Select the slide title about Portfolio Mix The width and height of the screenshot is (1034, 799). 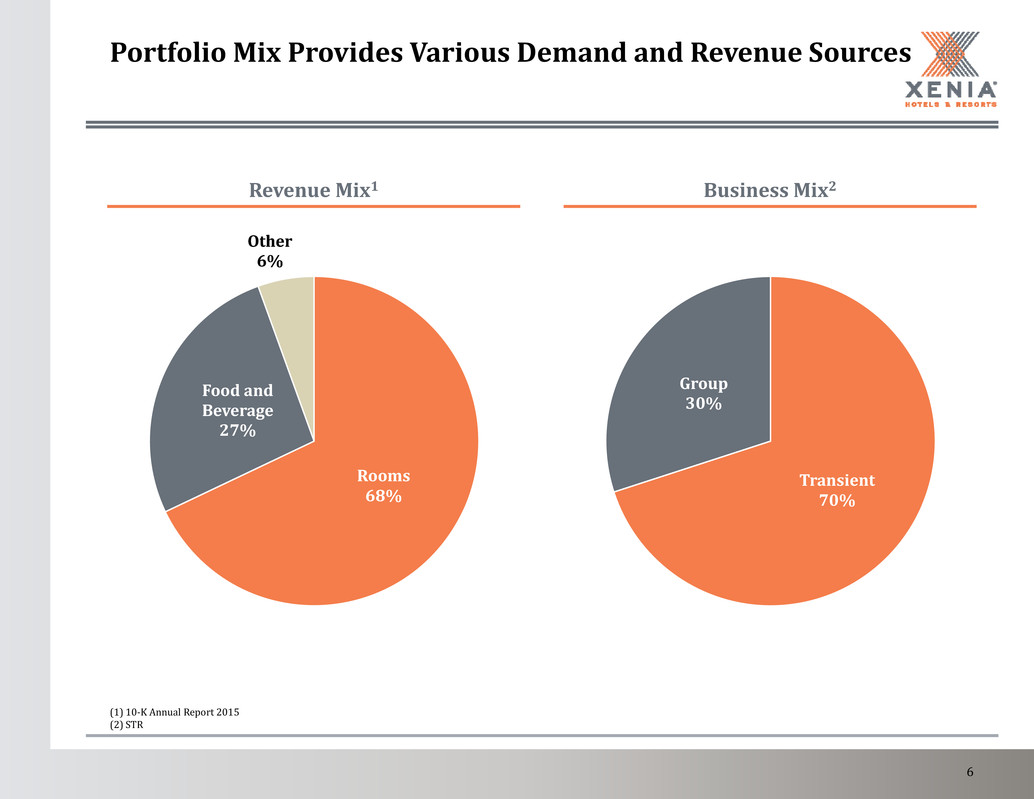512,52
